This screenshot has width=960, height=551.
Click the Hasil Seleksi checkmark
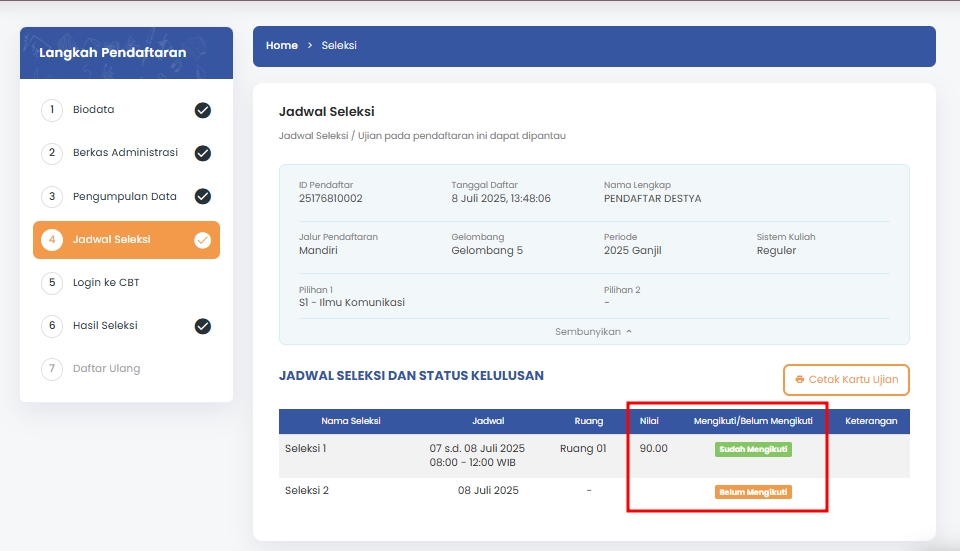tap(203, 326)
